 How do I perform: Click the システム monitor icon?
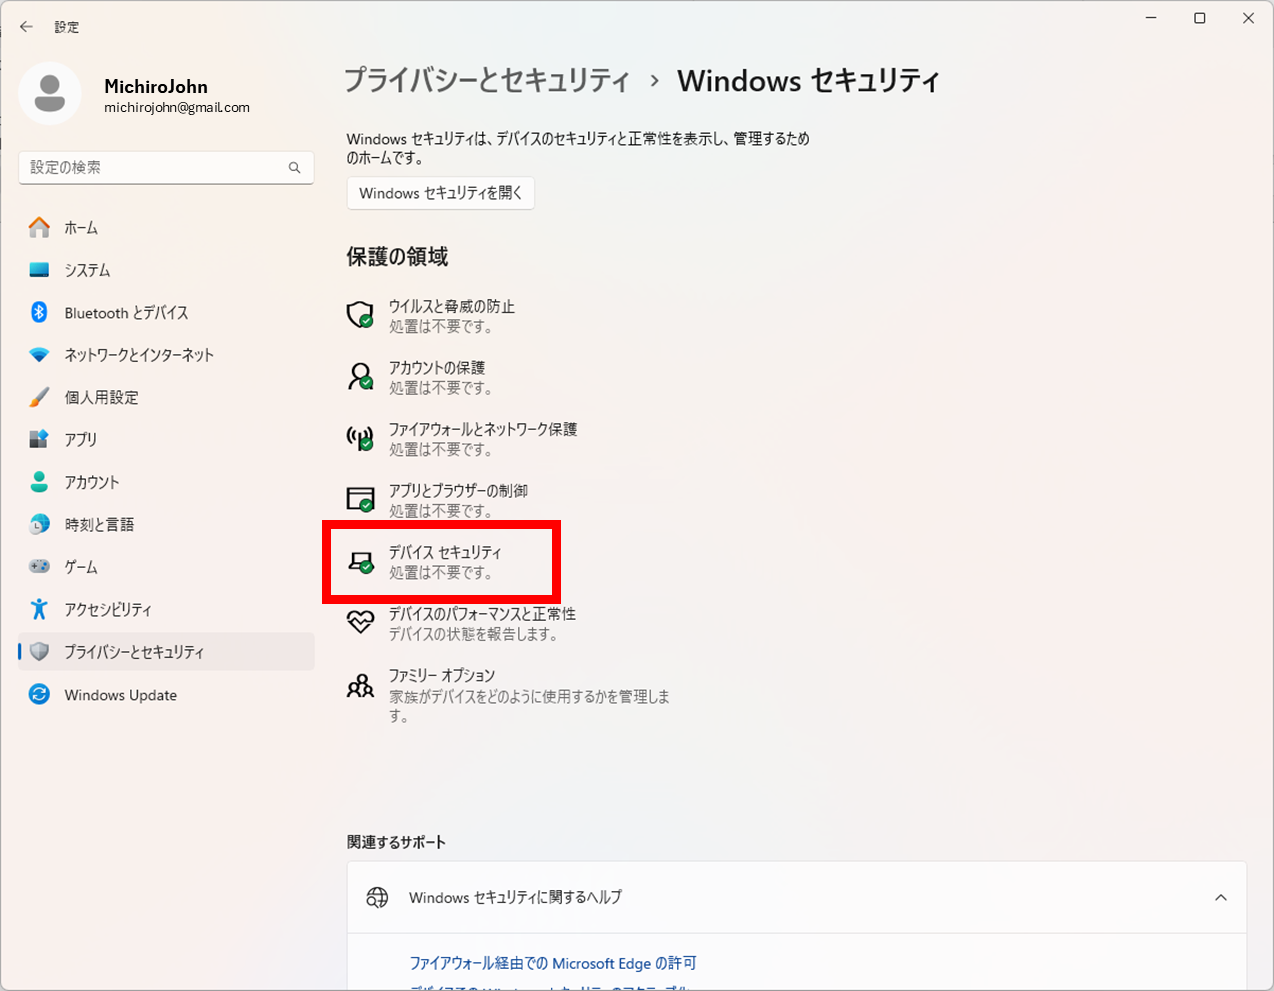coord(39,270)
